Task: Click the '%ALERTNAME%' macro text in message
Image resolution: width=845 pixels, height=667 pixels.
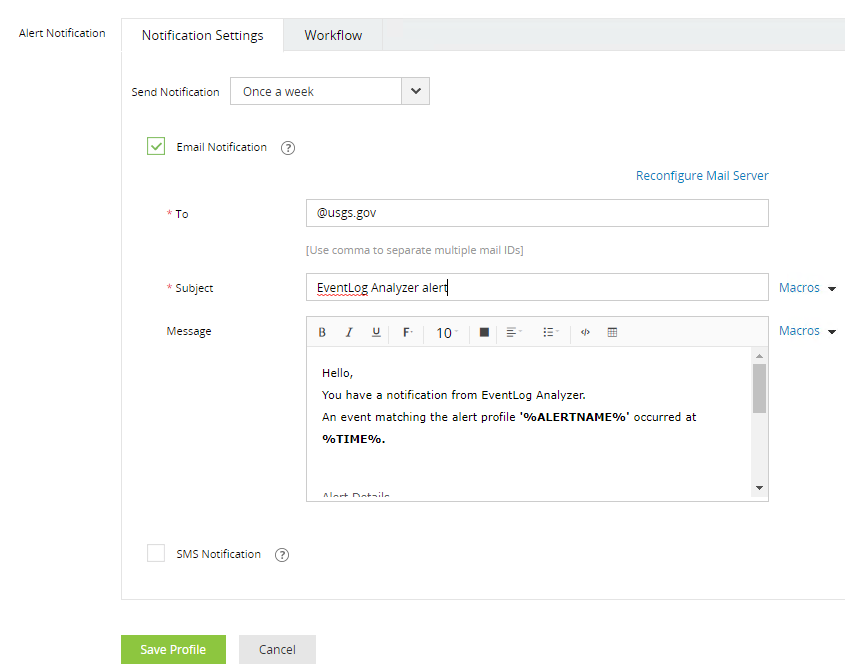Action: pos(574,417)
